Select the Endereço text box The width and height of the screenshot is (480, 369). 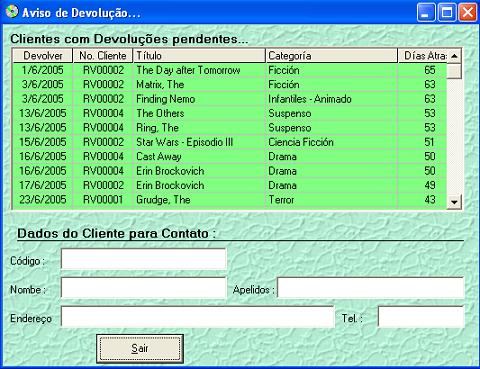(198, 317)
